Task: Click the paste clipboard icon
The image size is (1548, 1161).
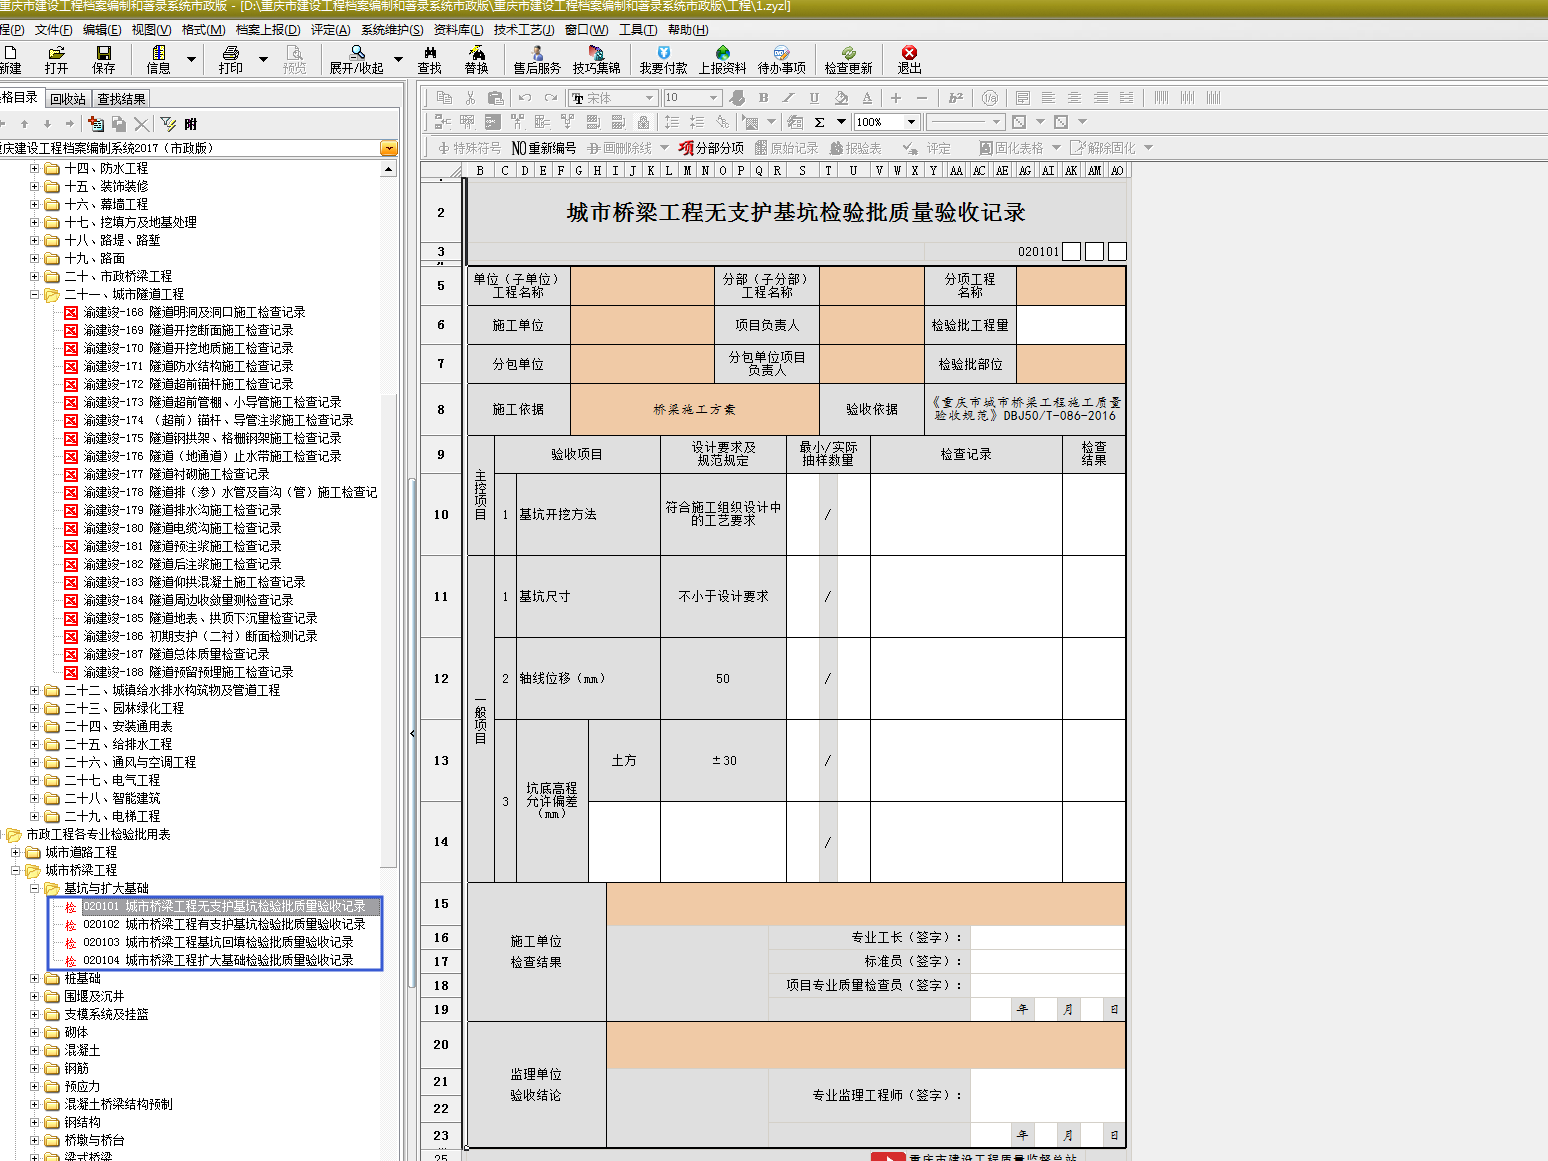Action: 495,98
